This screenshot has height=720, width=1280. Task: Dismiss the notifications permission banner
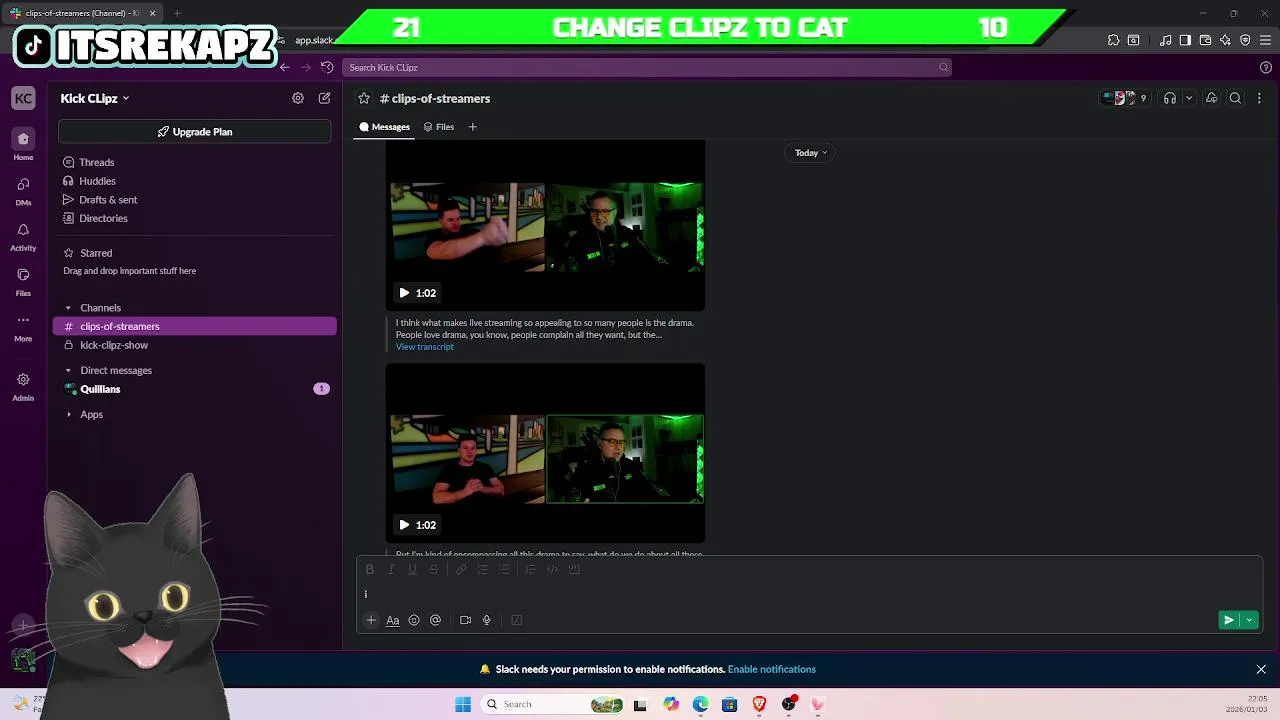pos(1261,669)
